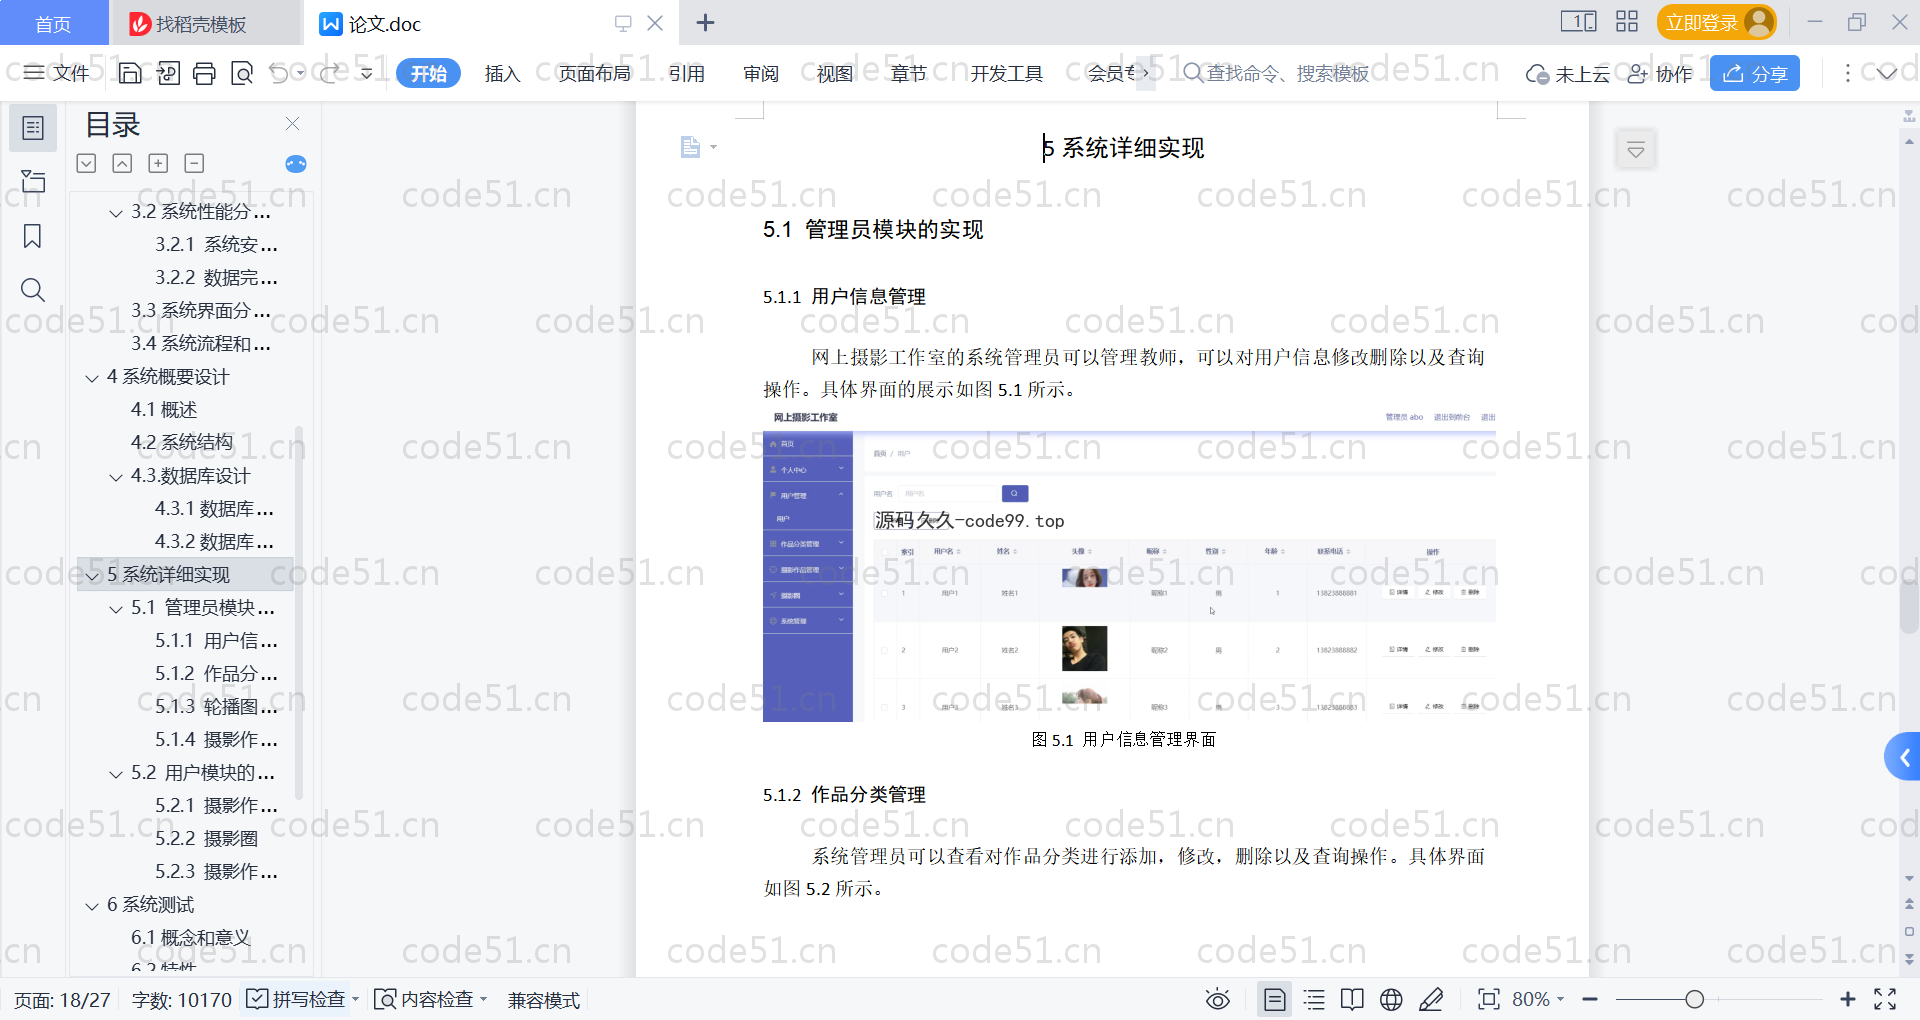Click the document icon beside page heading
This screenshot has height=1020, width=1920.
(690, 148)
